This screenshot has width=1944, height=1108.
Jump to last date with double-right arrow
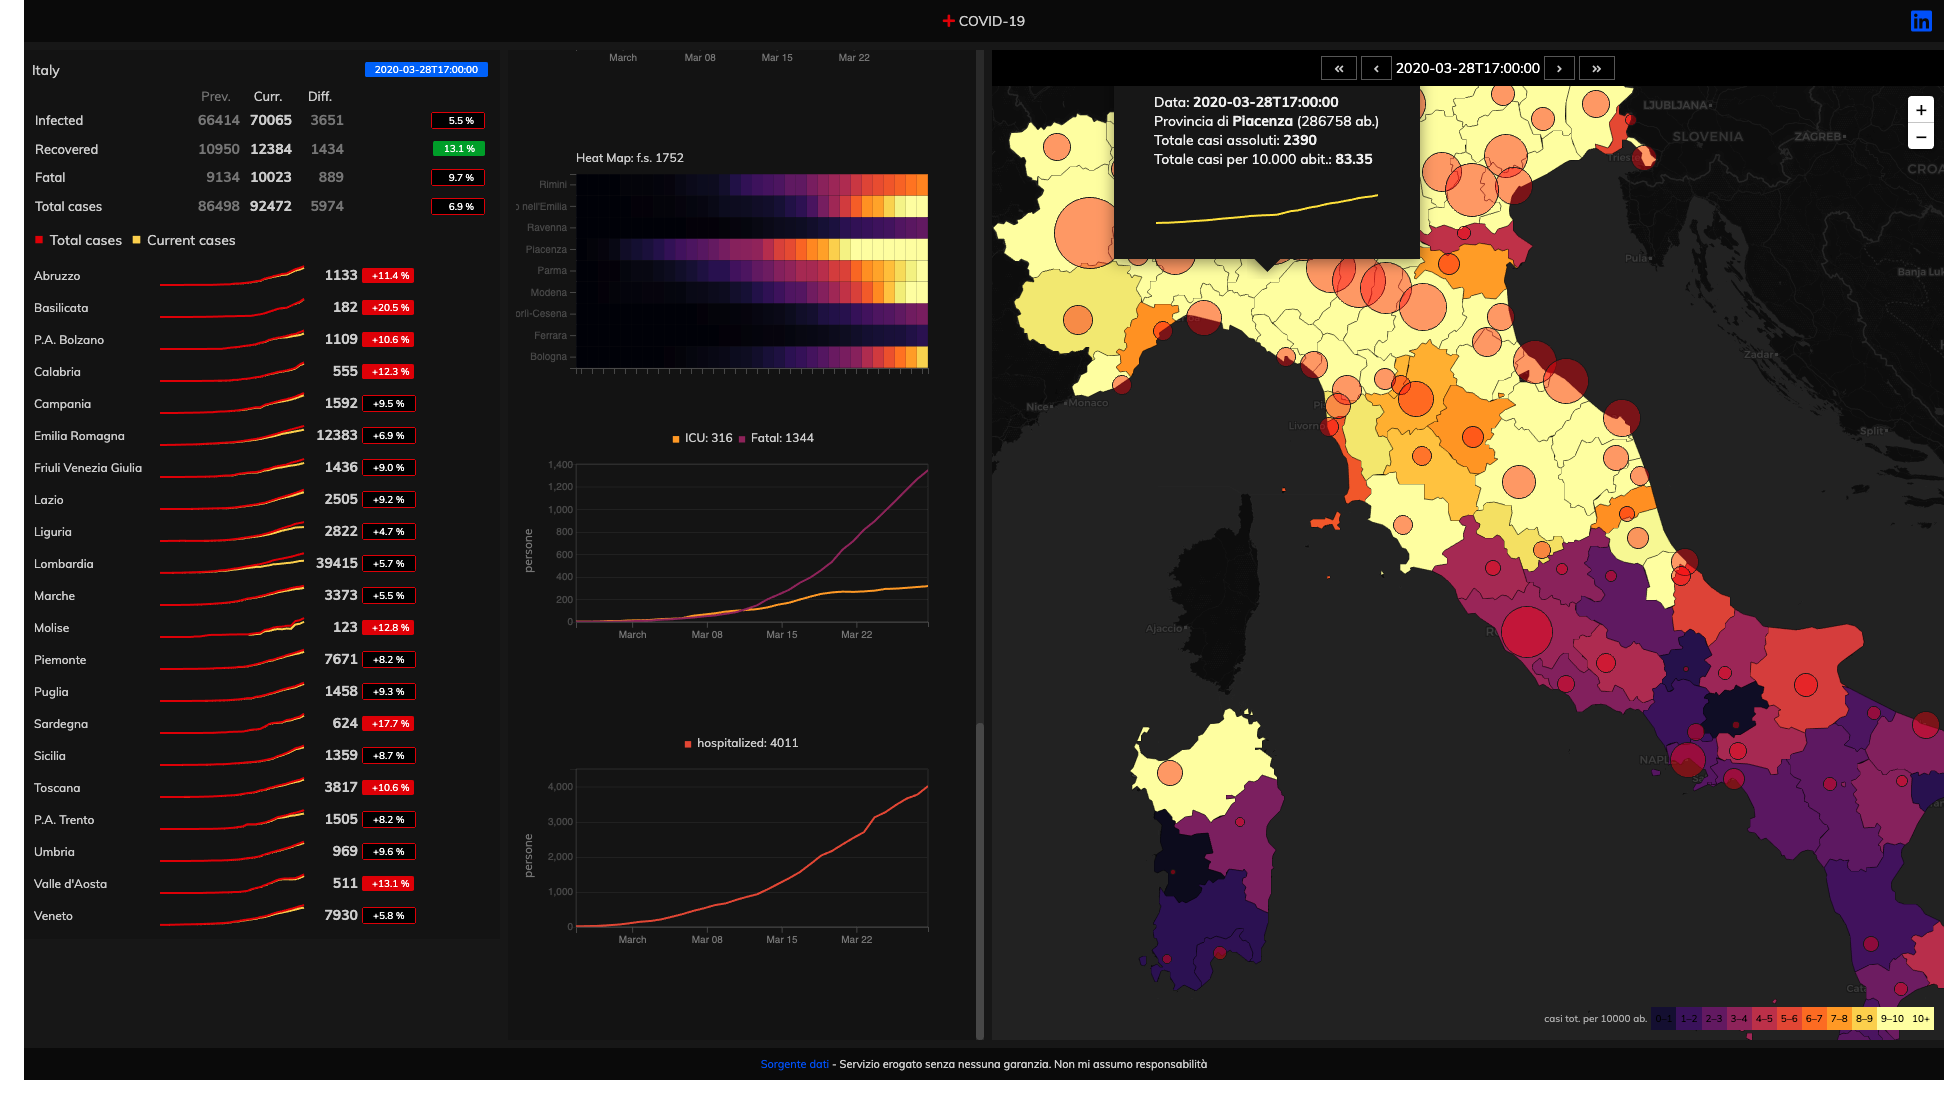coord(1597,68)
